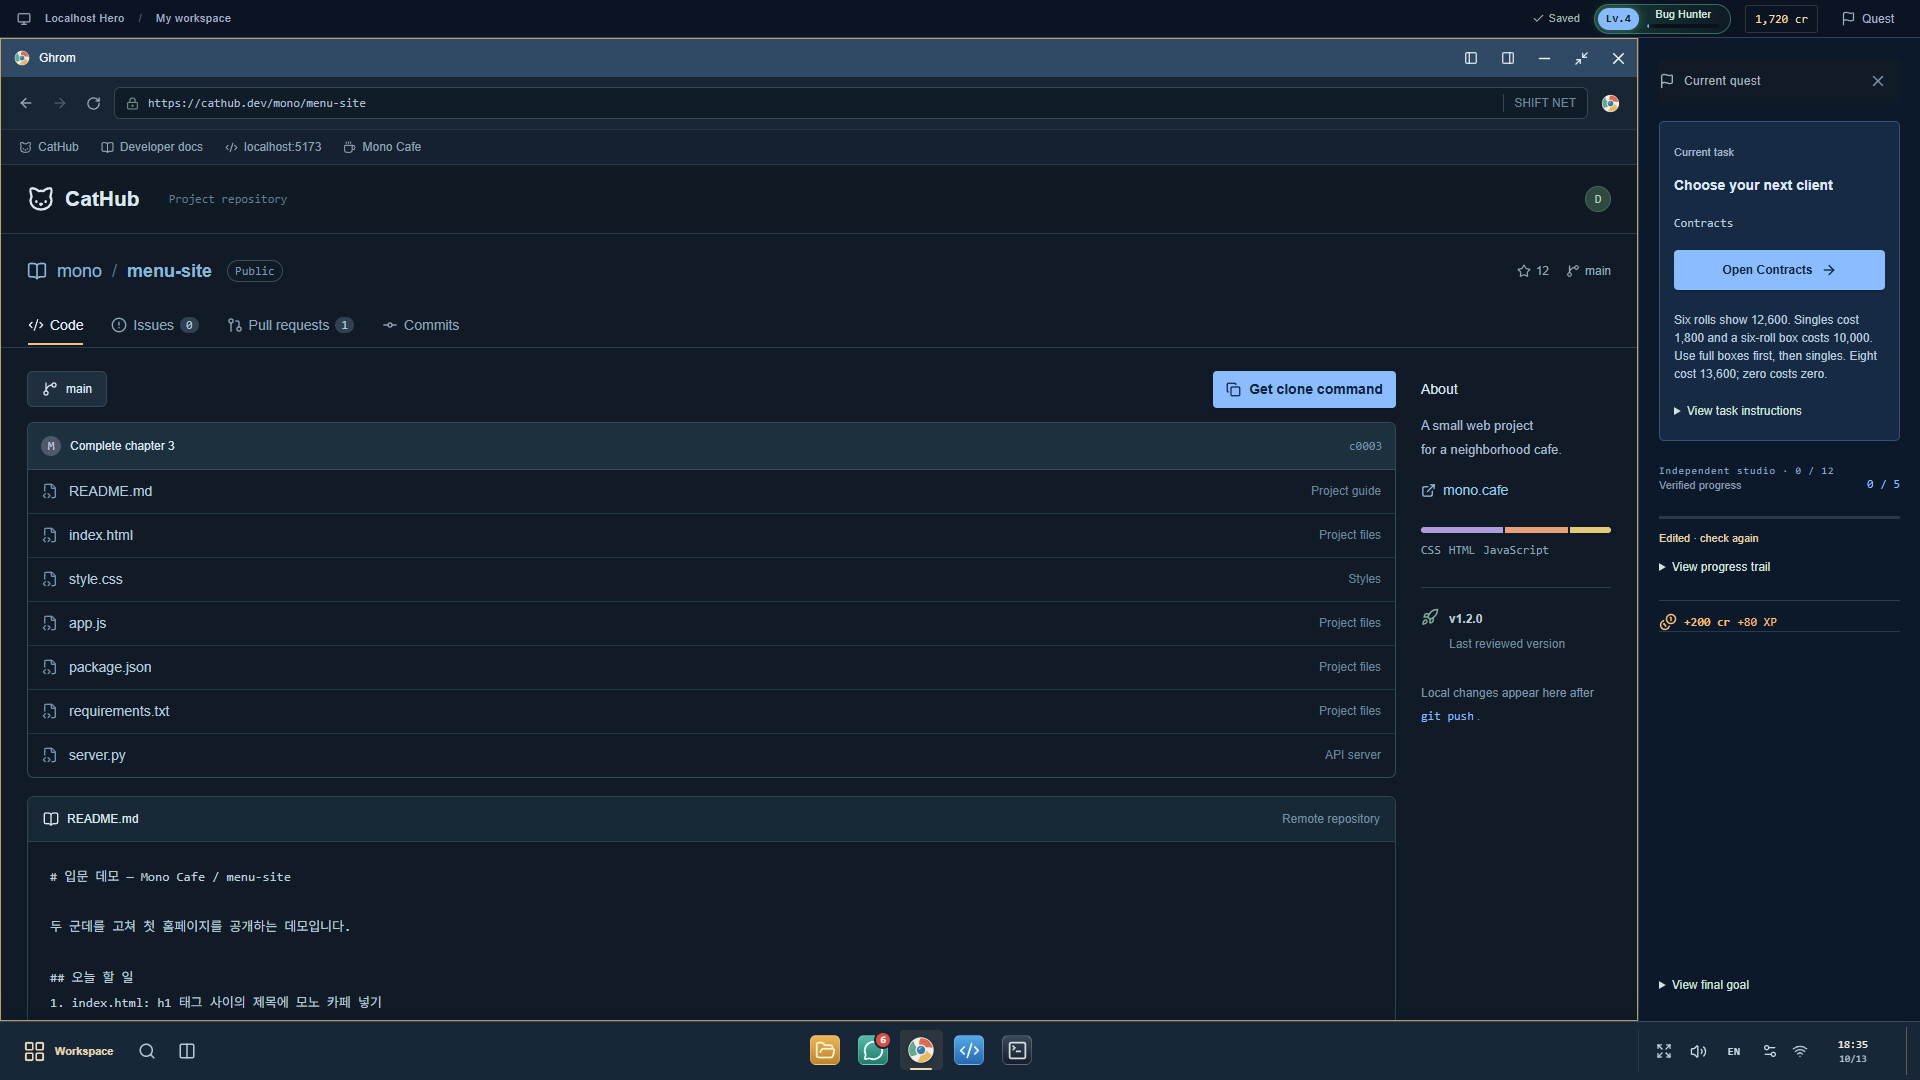Open the chat app with 6 notifications

(873, 1050)
